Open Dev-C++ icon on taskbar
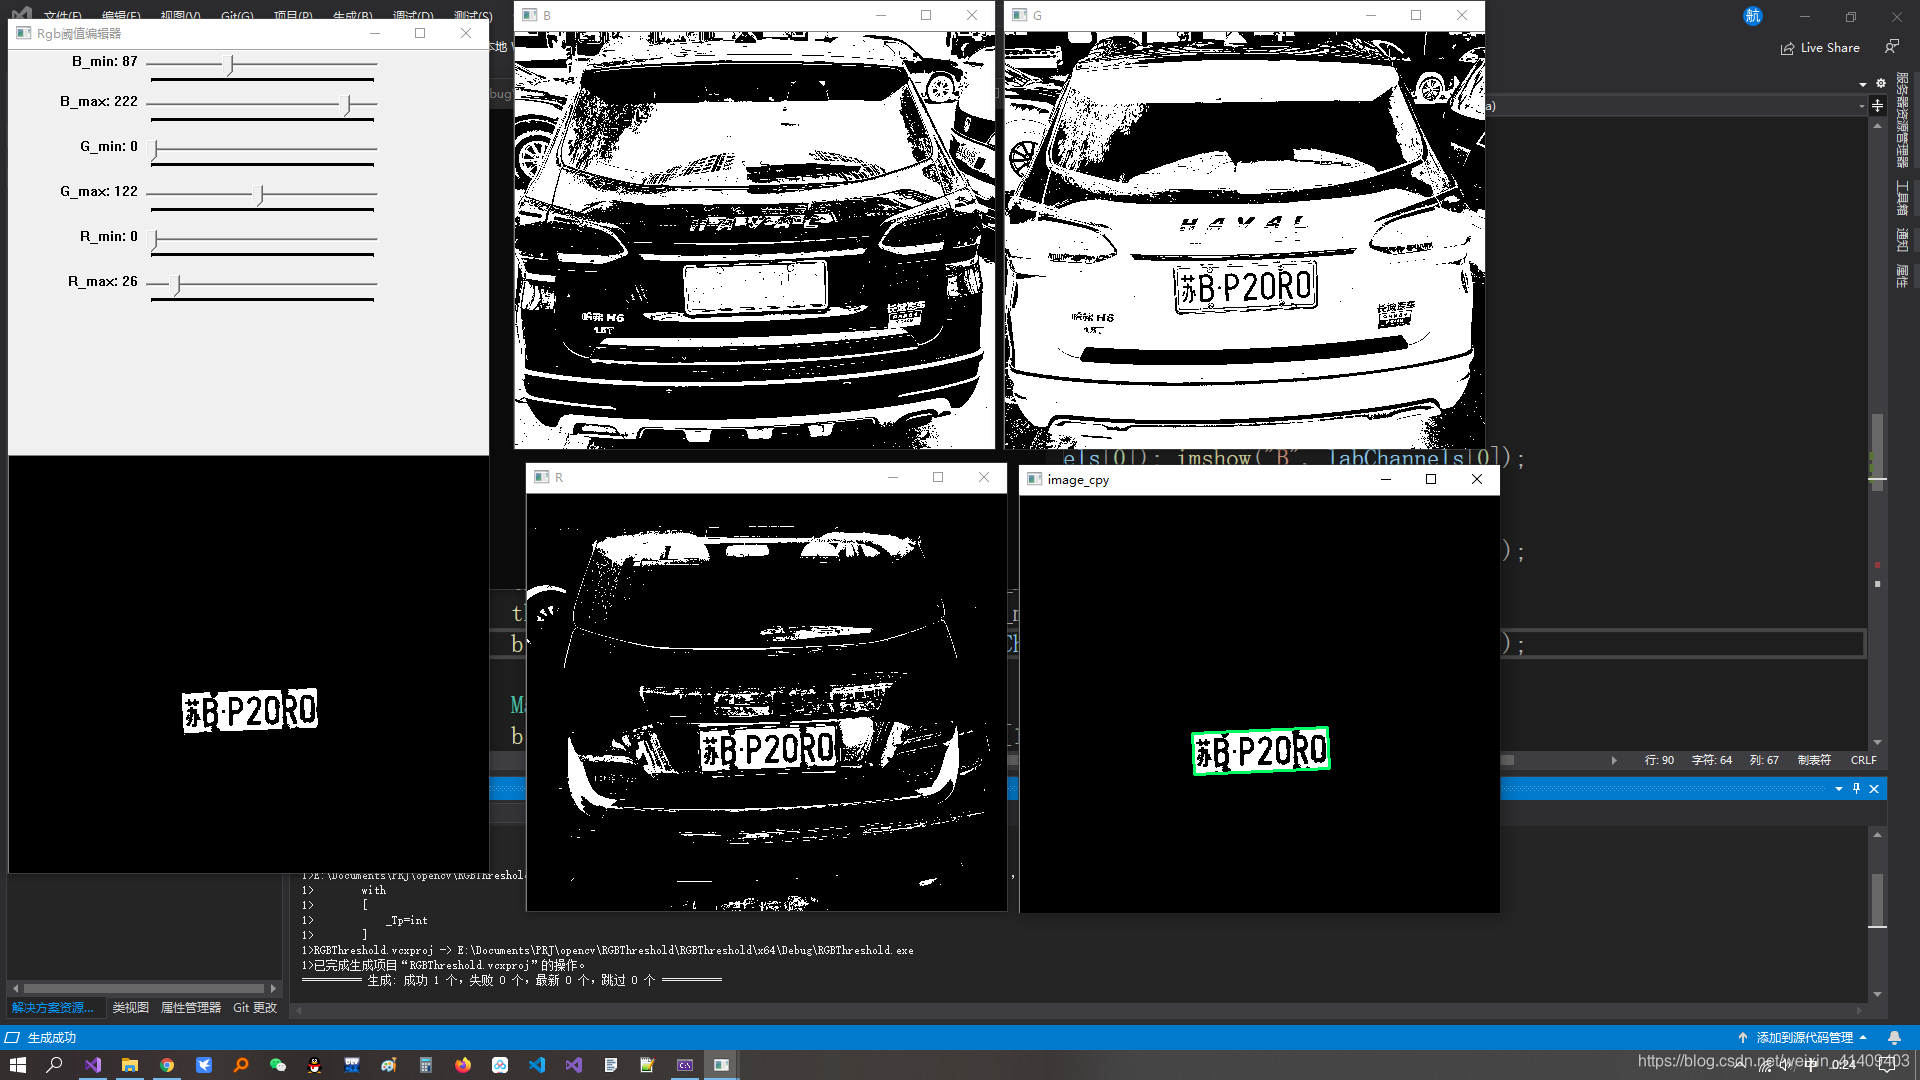 point(352,1065)
